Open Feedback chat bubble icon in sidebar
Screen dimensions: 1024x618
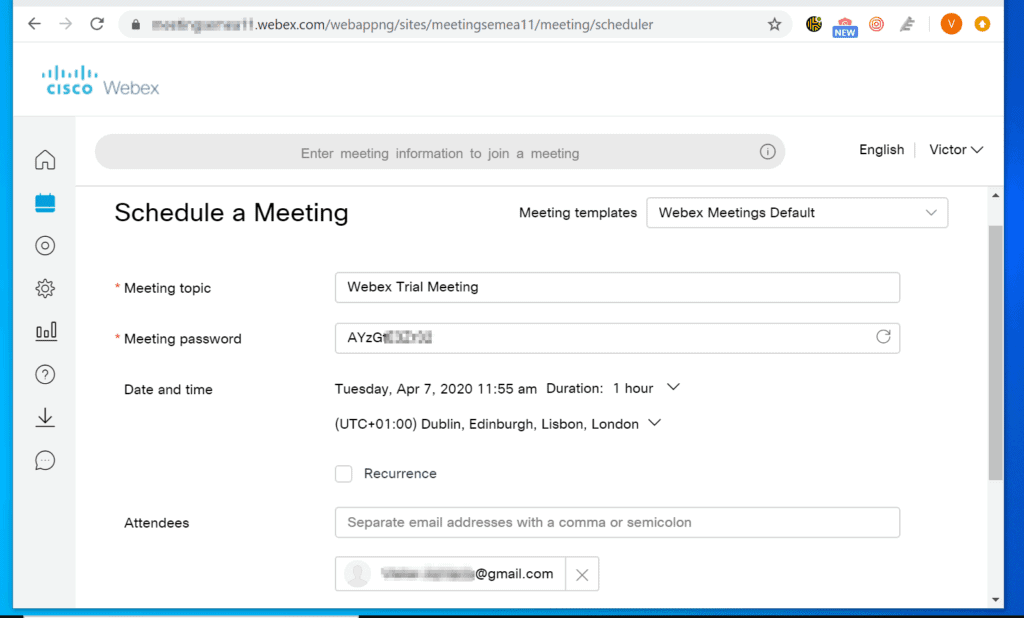[45, 461]
